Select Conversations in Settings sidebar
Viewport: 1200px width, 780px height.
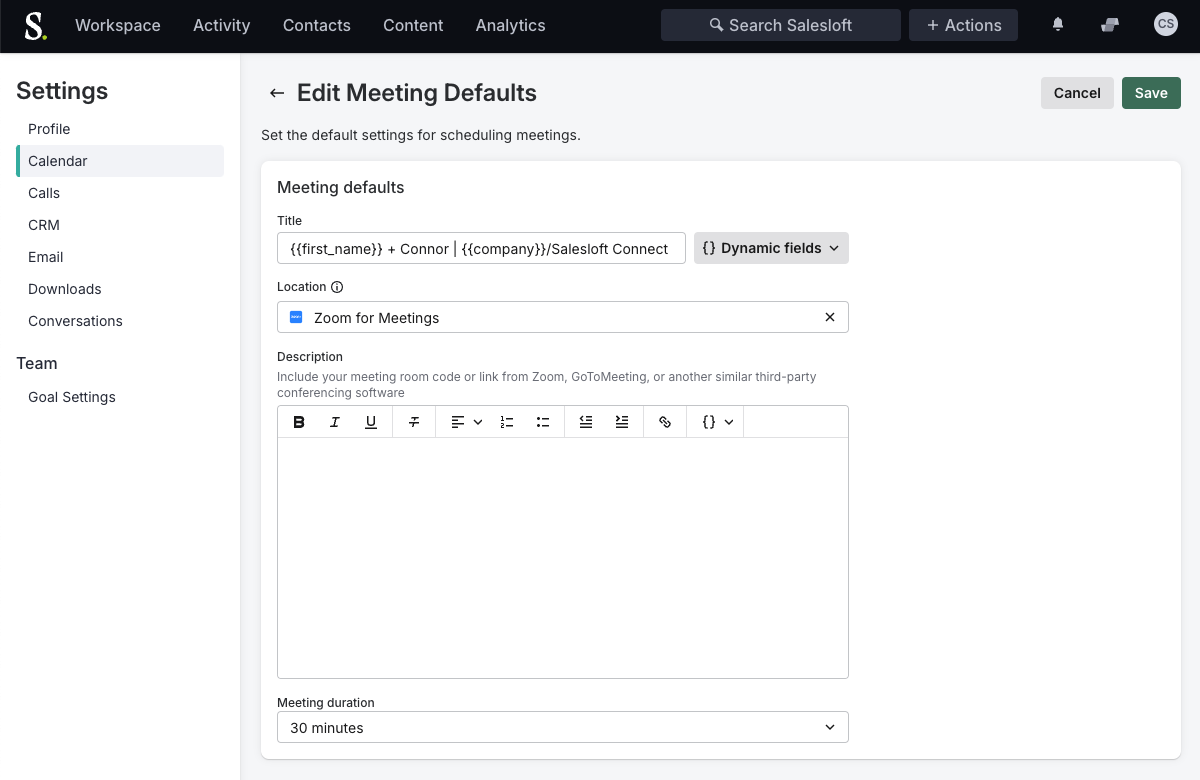tap(120, 321)
